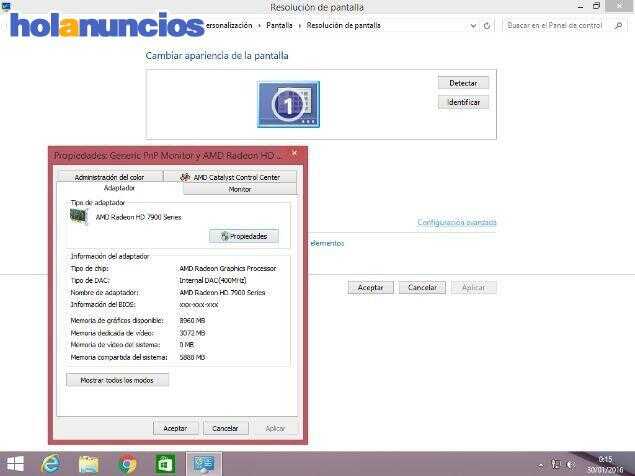635x476 pixels.
Task: Click the Pantalla breadcrumb
Action: (x=279, y=26)
